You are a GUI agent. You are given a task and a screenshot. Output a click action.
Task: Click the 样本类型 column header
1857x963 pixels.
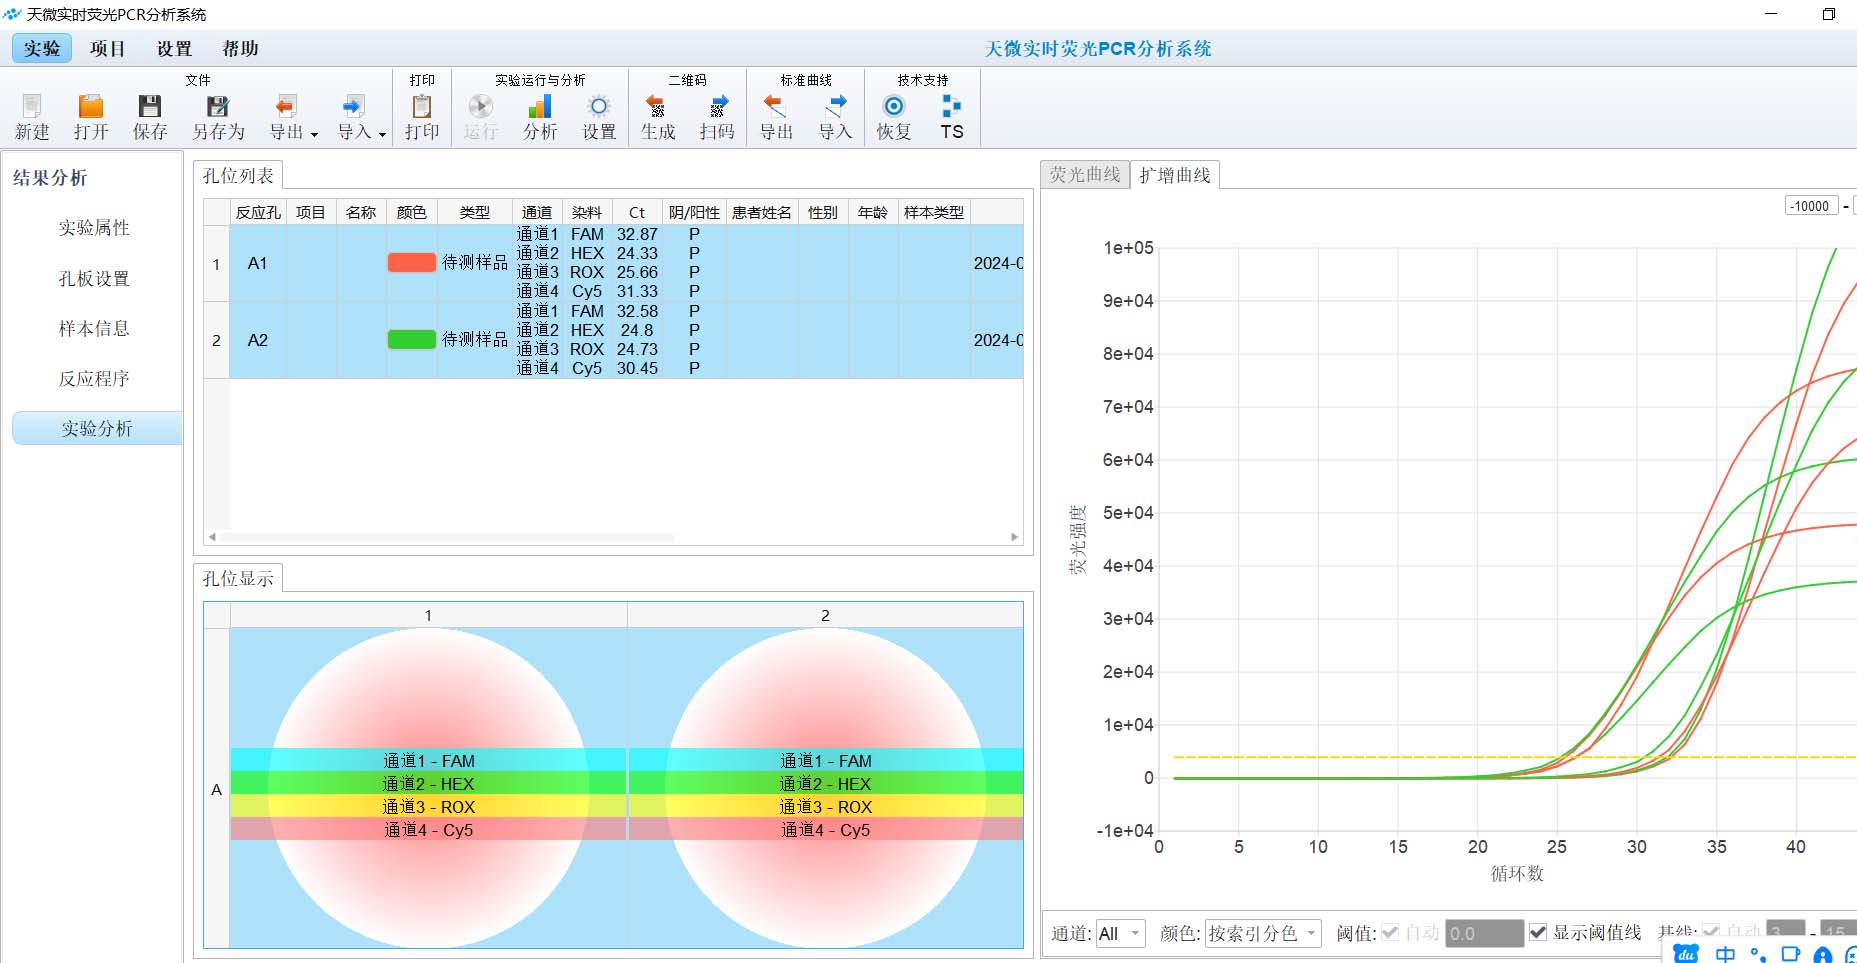934,212
